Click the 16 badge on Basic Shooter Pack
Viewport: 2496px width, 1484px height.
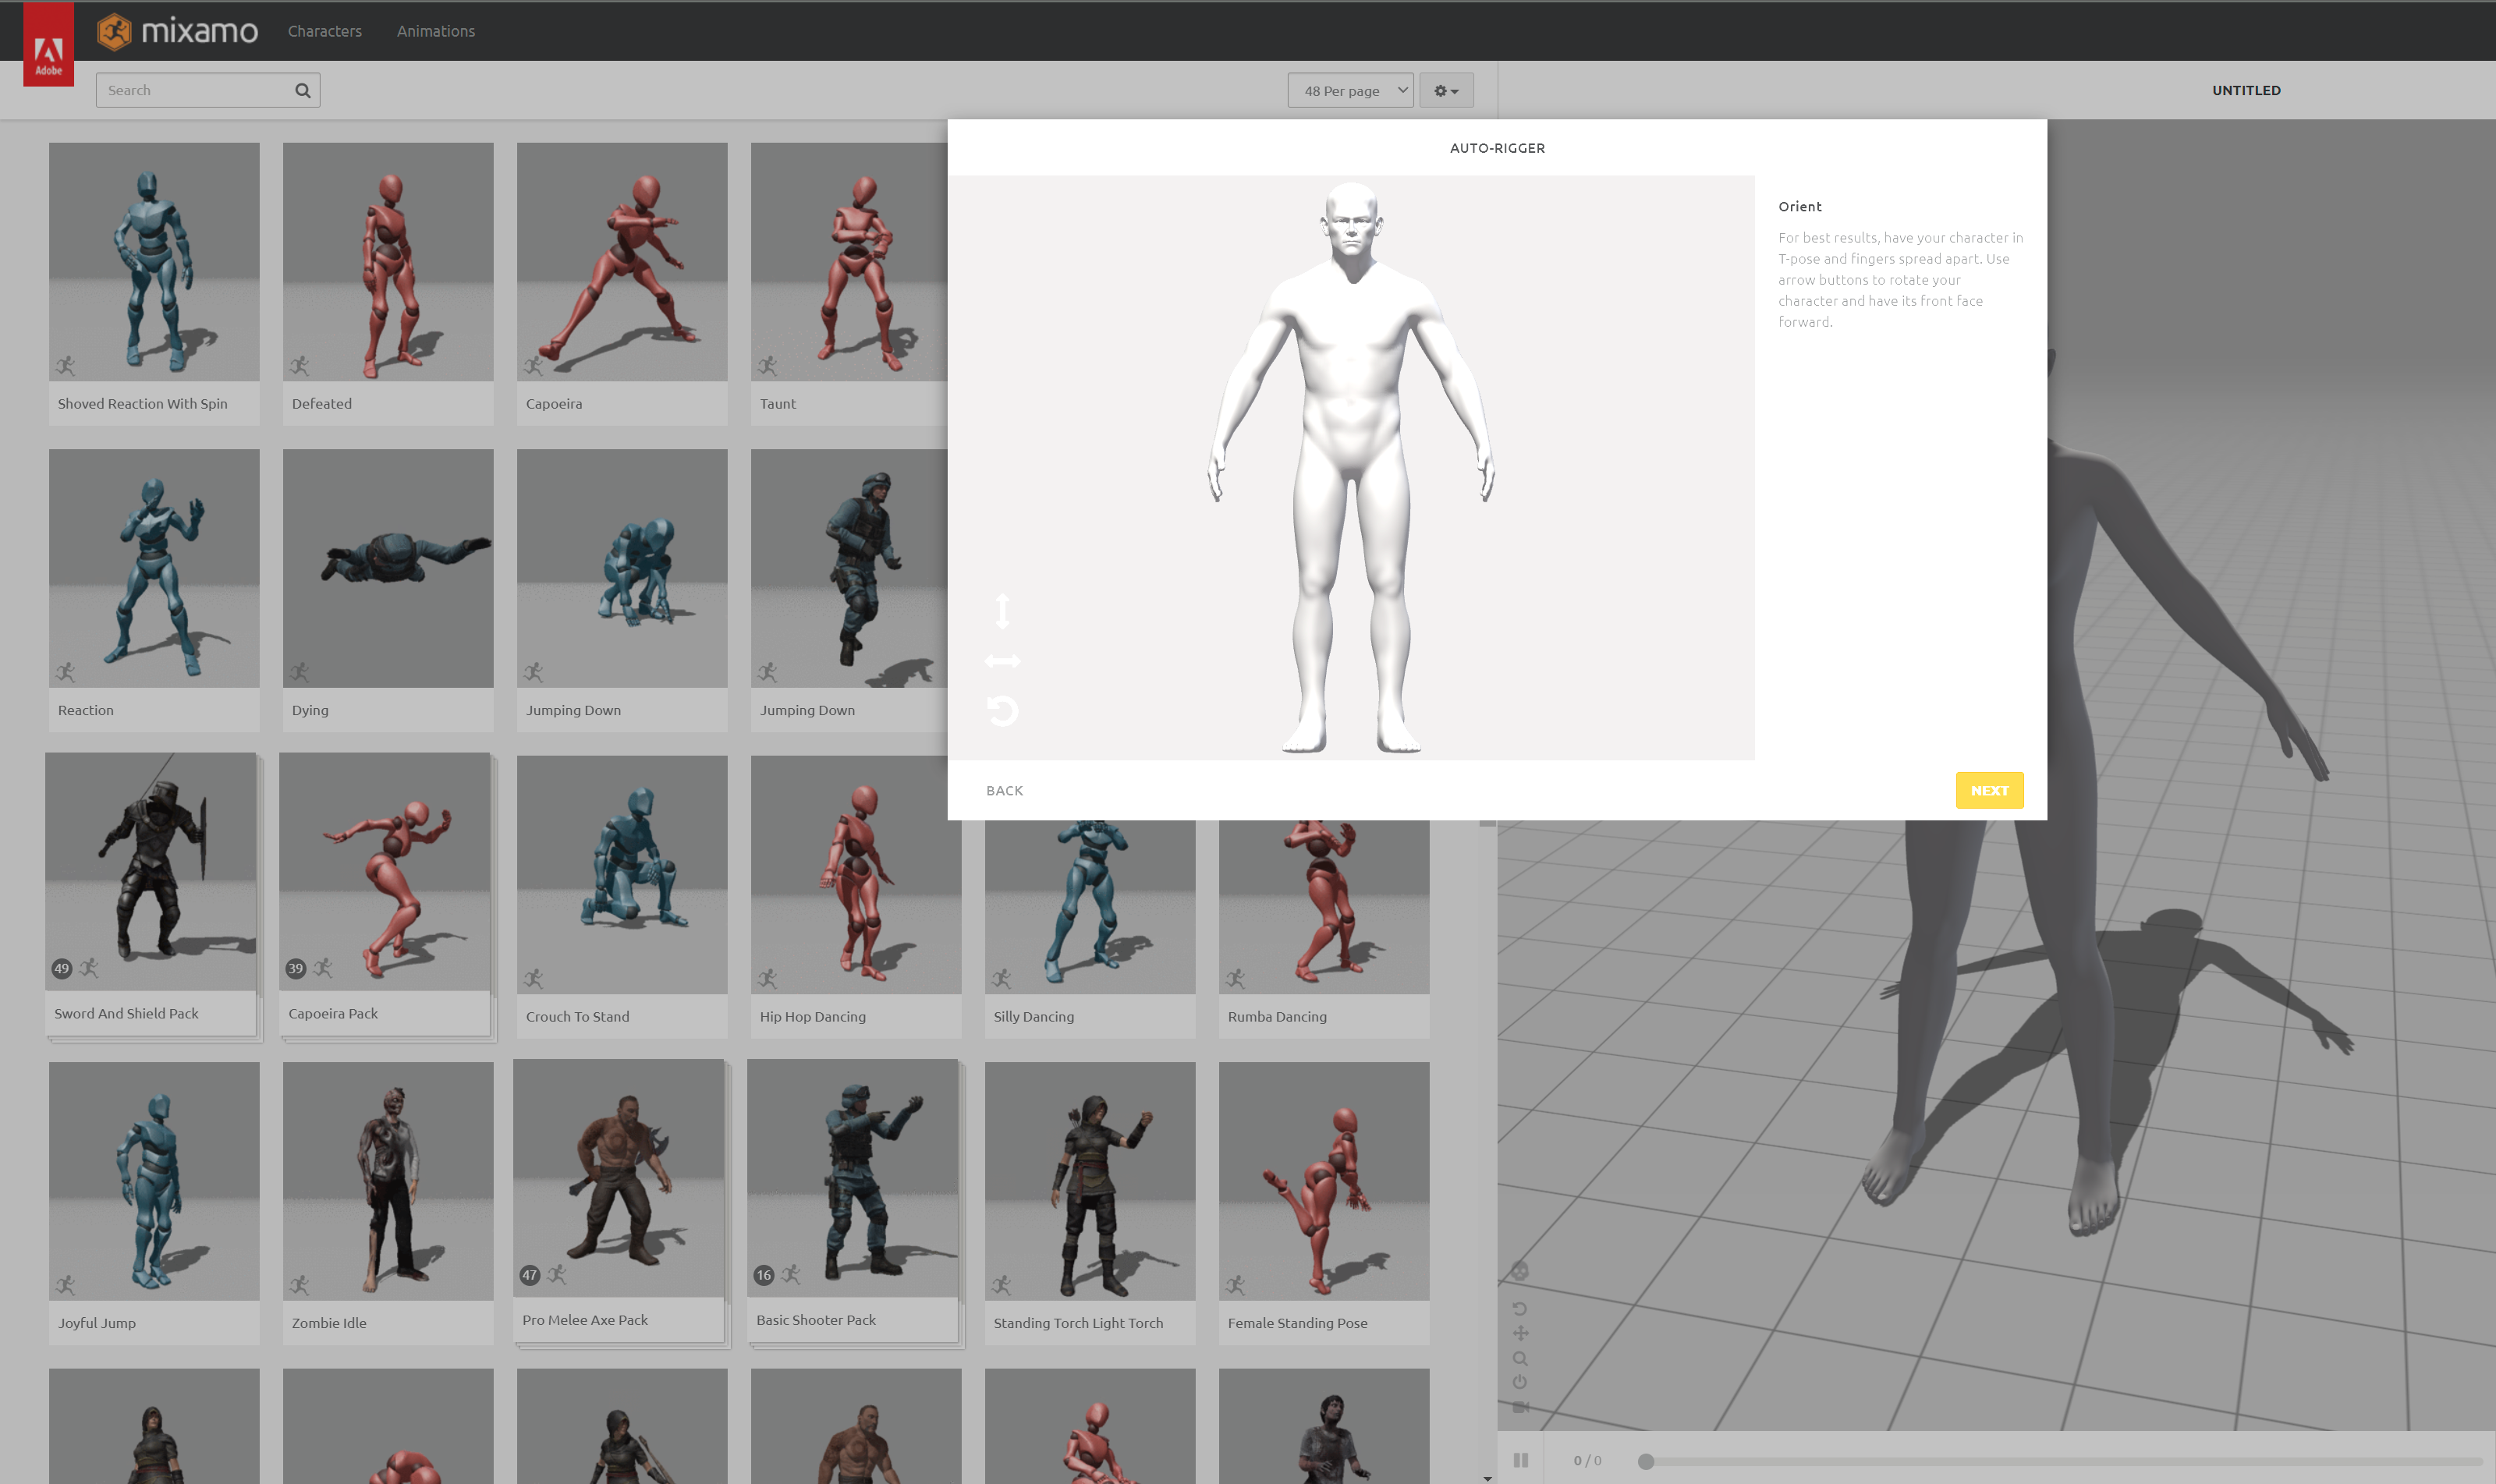764,1275
